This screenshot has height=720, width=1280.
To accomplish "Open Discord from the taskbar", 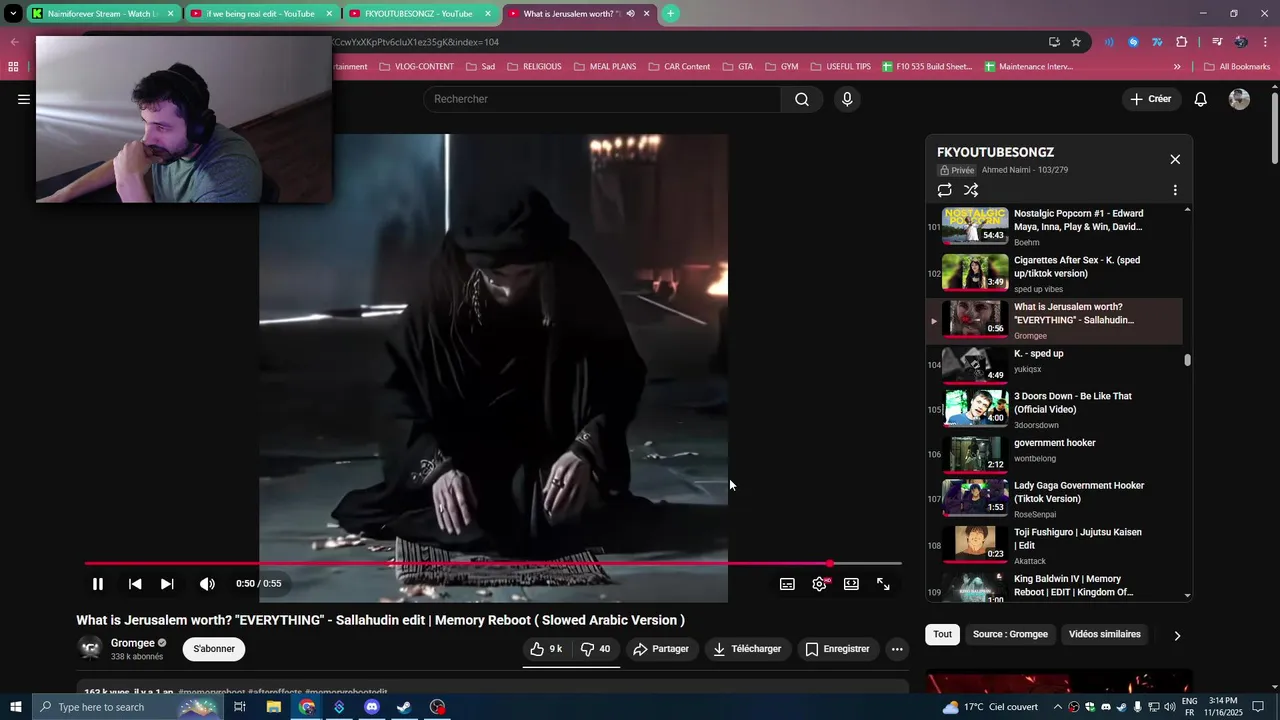I will 372,707.
